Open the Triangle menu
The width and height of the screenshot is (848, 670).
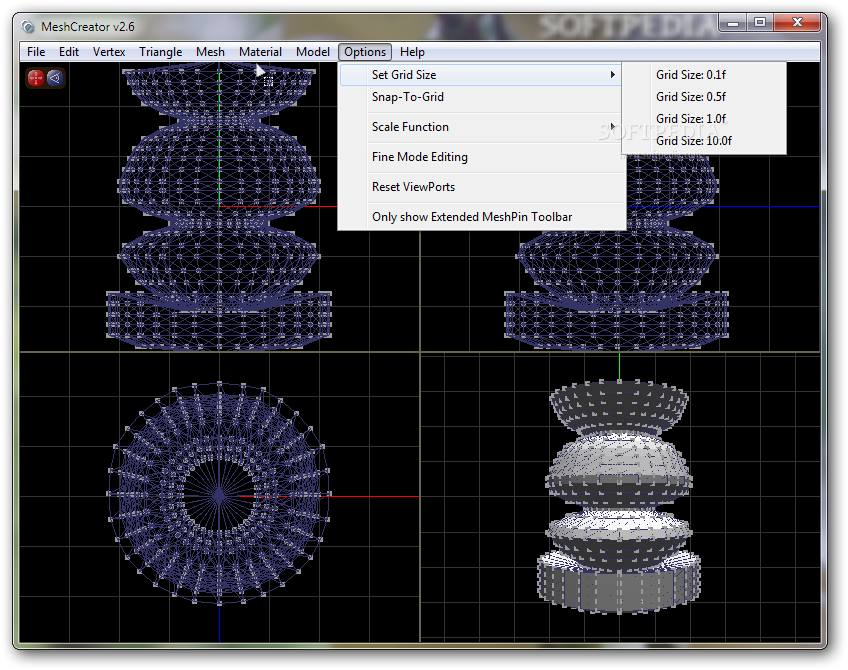pos(160,52)
